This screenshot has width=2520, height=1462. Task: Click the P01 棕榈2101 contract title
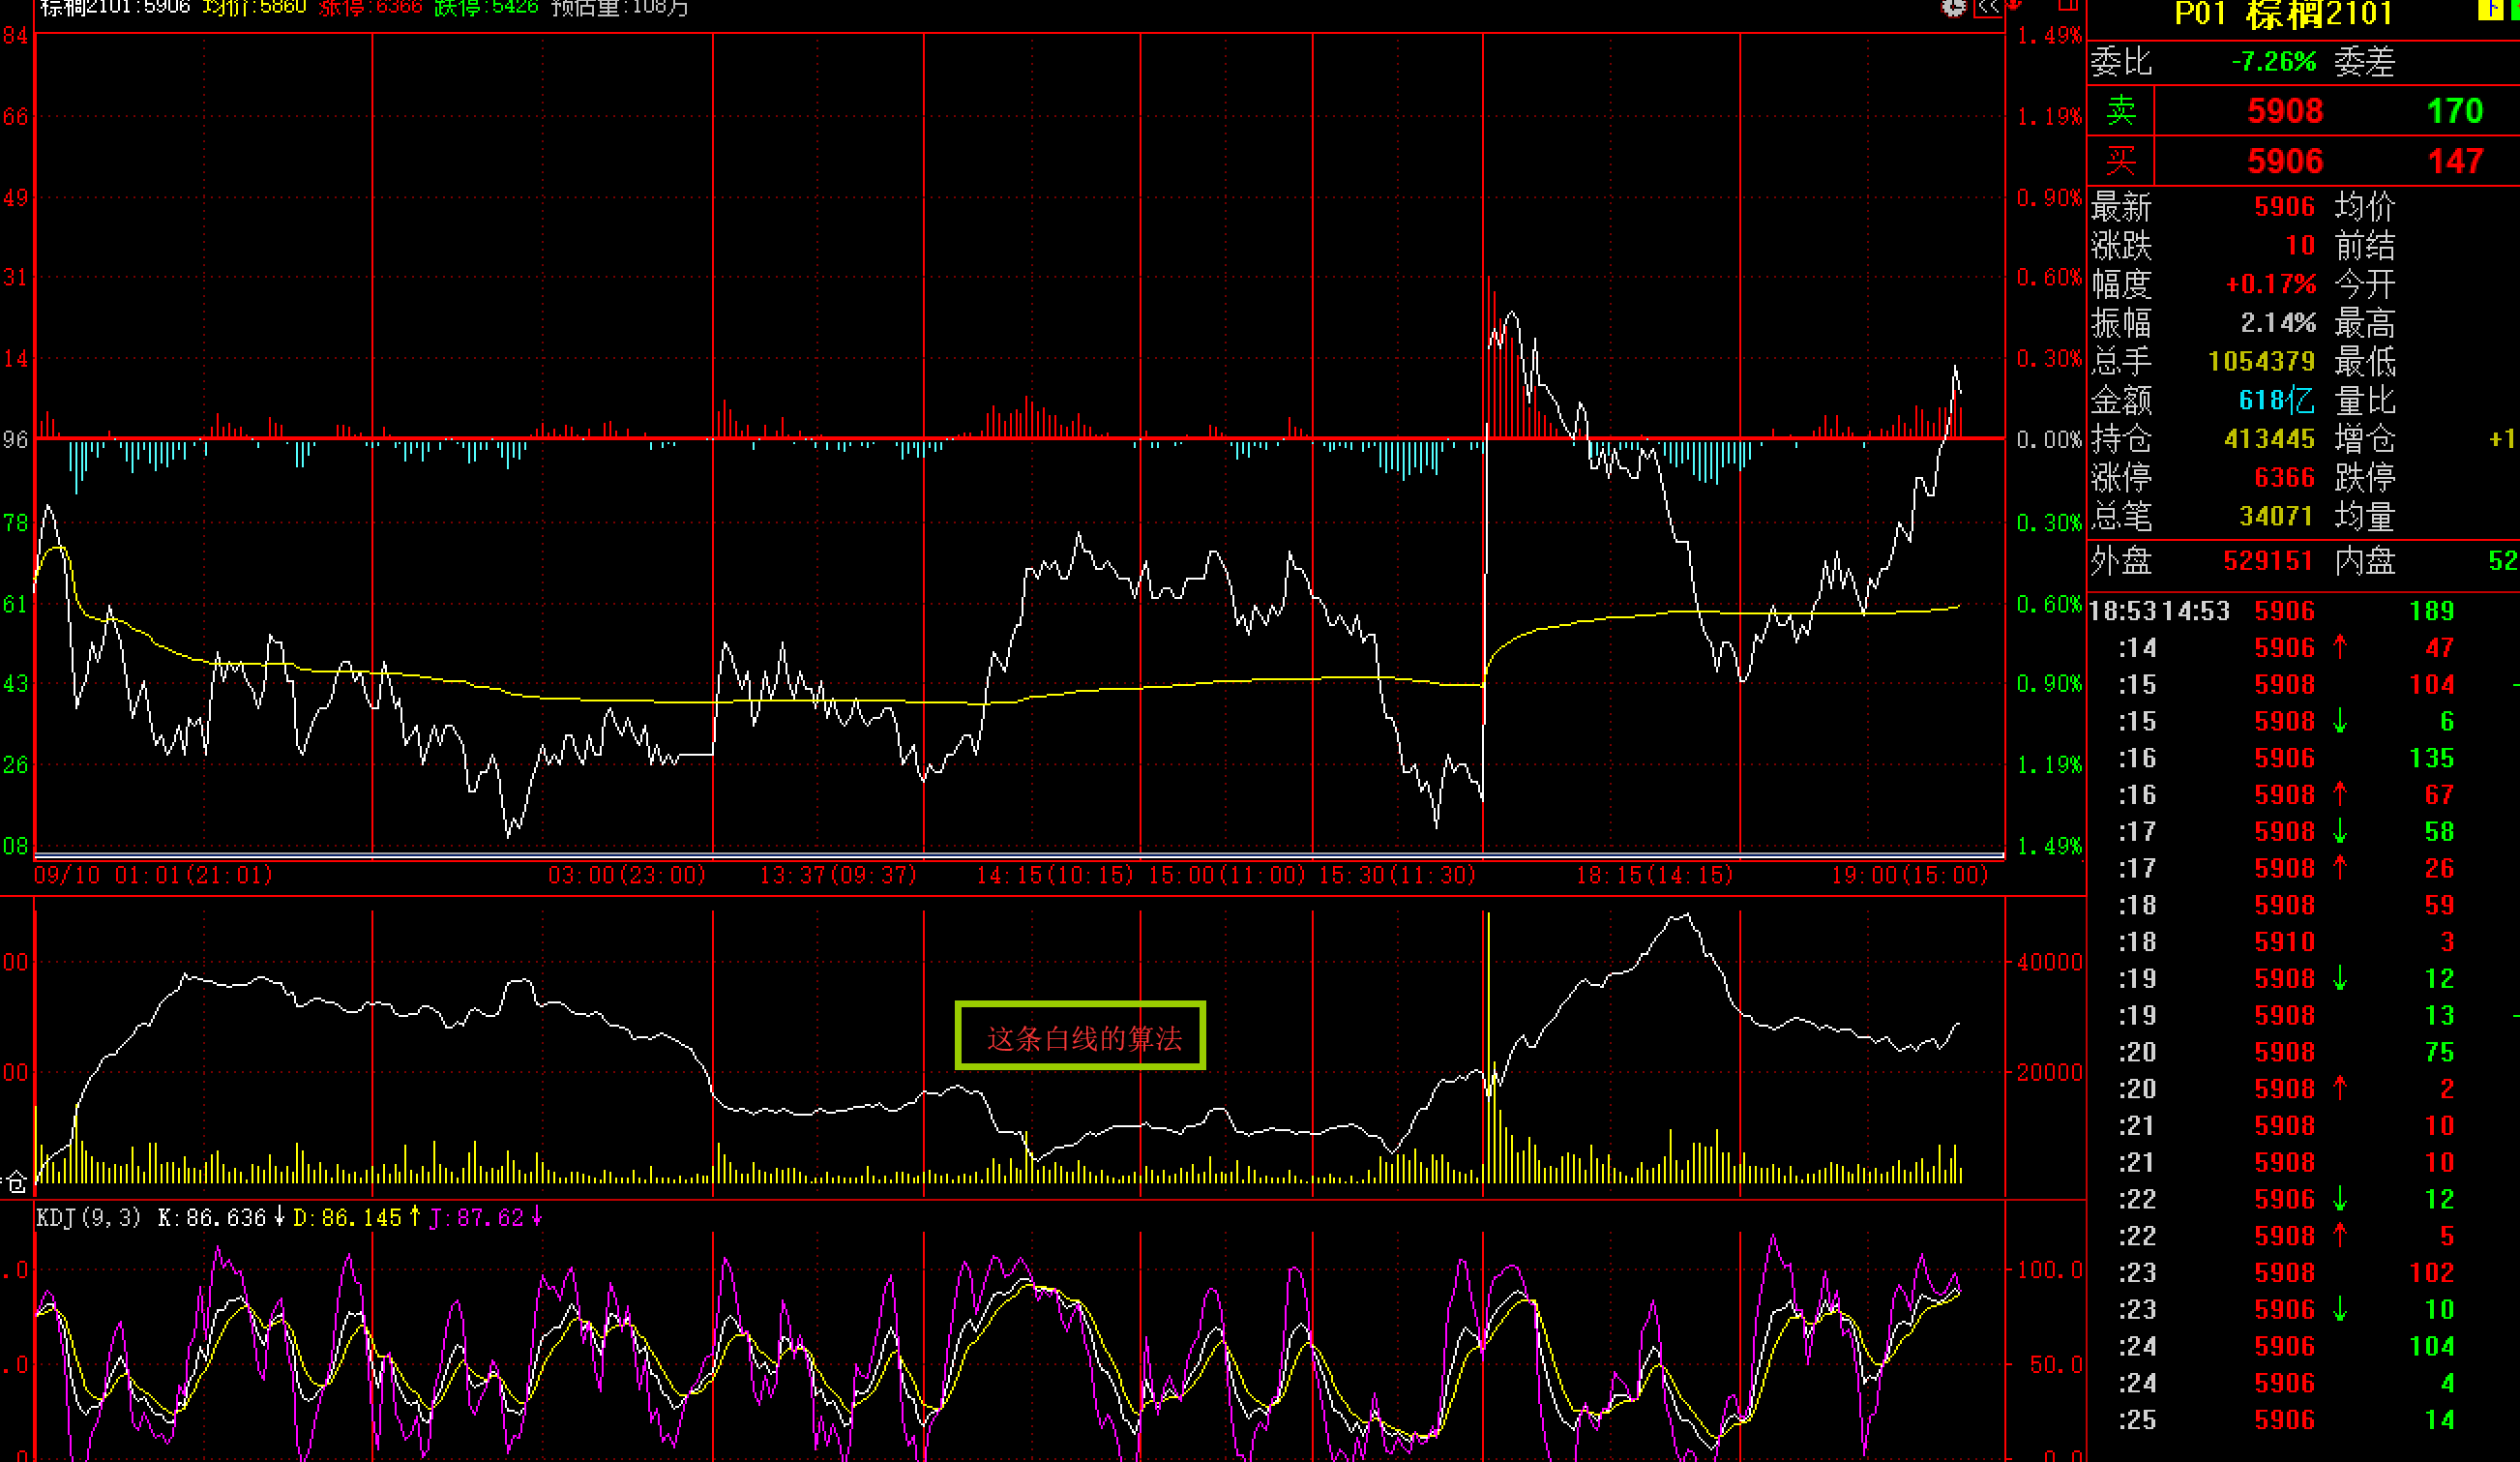2283,14
